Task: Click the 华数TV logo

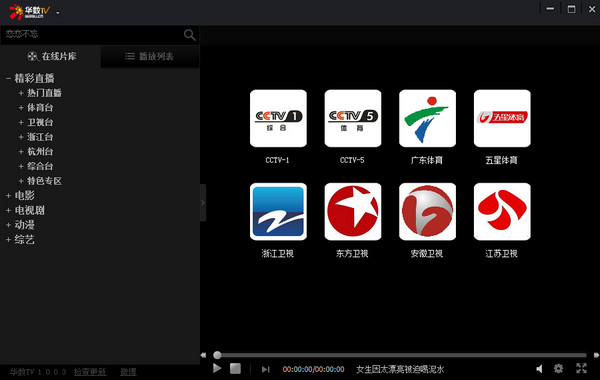Action: coord(29,12)
